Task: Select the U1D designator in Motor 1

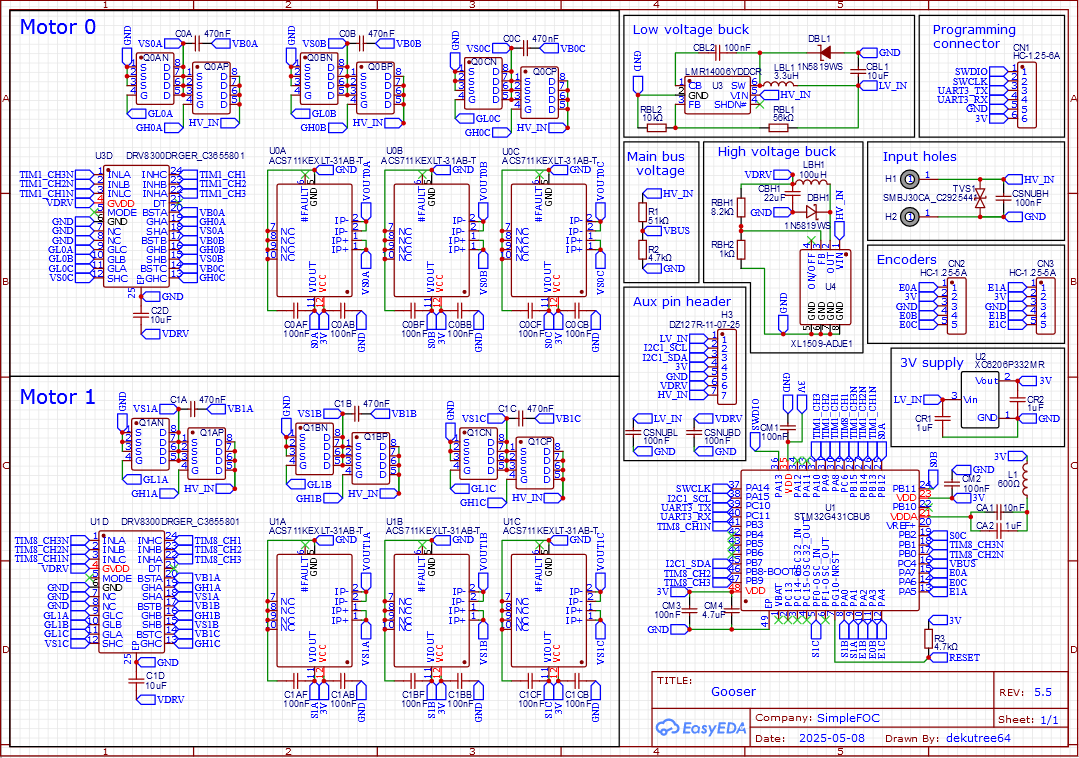Action: [x=99, y=522]
